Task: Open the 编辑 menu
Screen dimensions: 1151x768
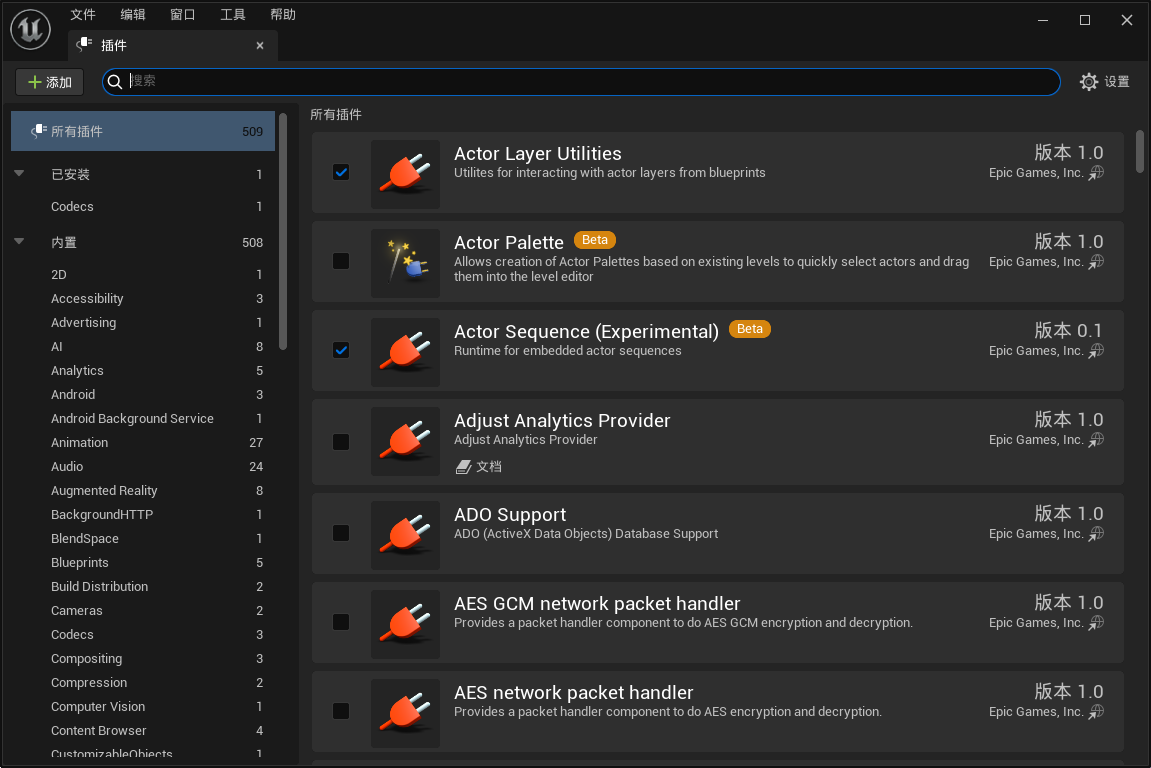Action: 133,15
